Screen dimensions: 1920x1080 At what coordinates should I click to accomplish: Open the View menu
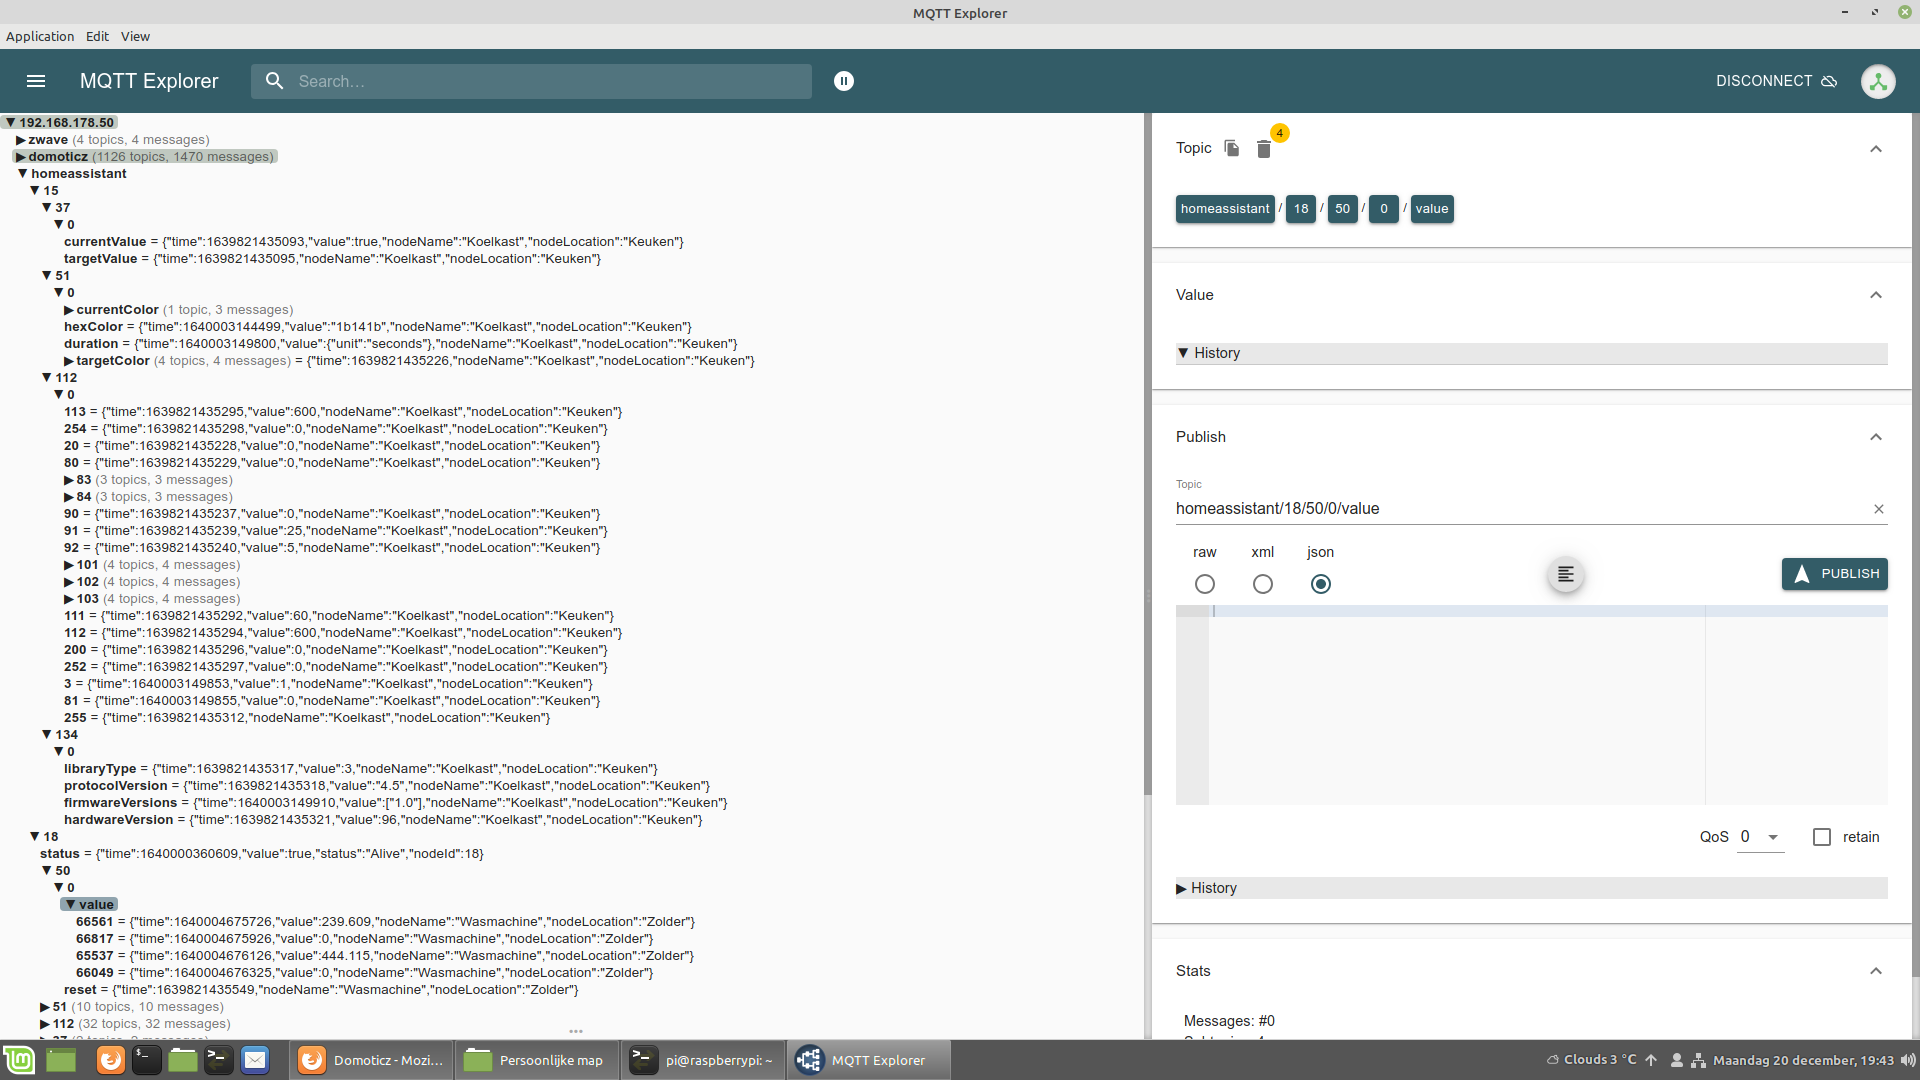(x=135, y=36)
